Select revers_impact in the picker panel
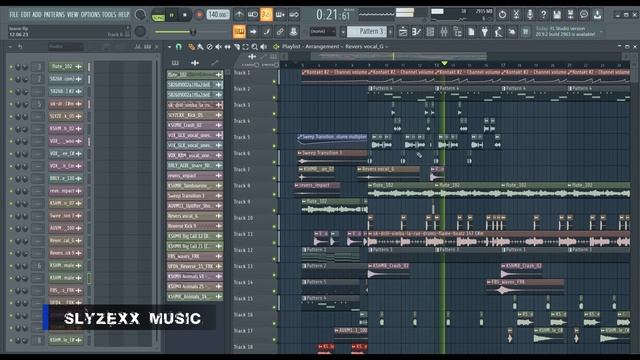Image resolution: width=640 pixels, height=360 pixels. 194,176
